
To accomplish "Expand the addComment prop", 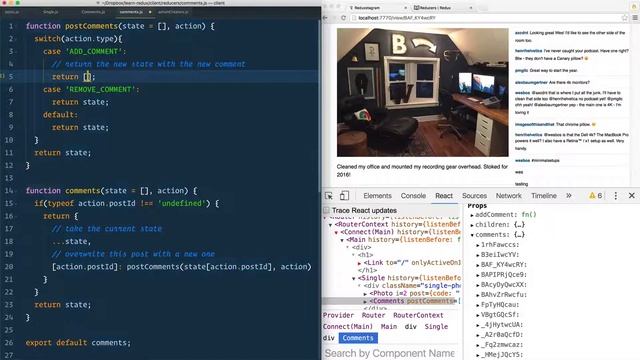I will pos(472,215).
